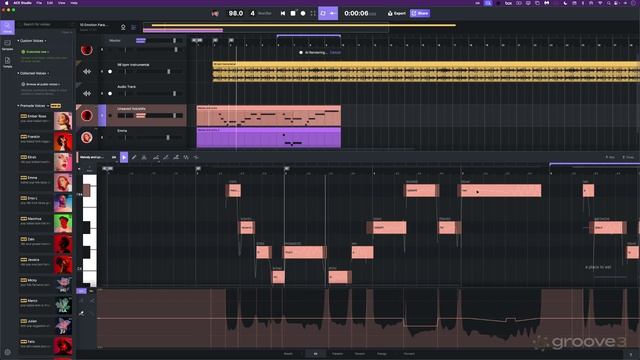Viewport: 640px width, 360px height.
Task: Click the add track icon beside the project name
Action: (123, 27)
